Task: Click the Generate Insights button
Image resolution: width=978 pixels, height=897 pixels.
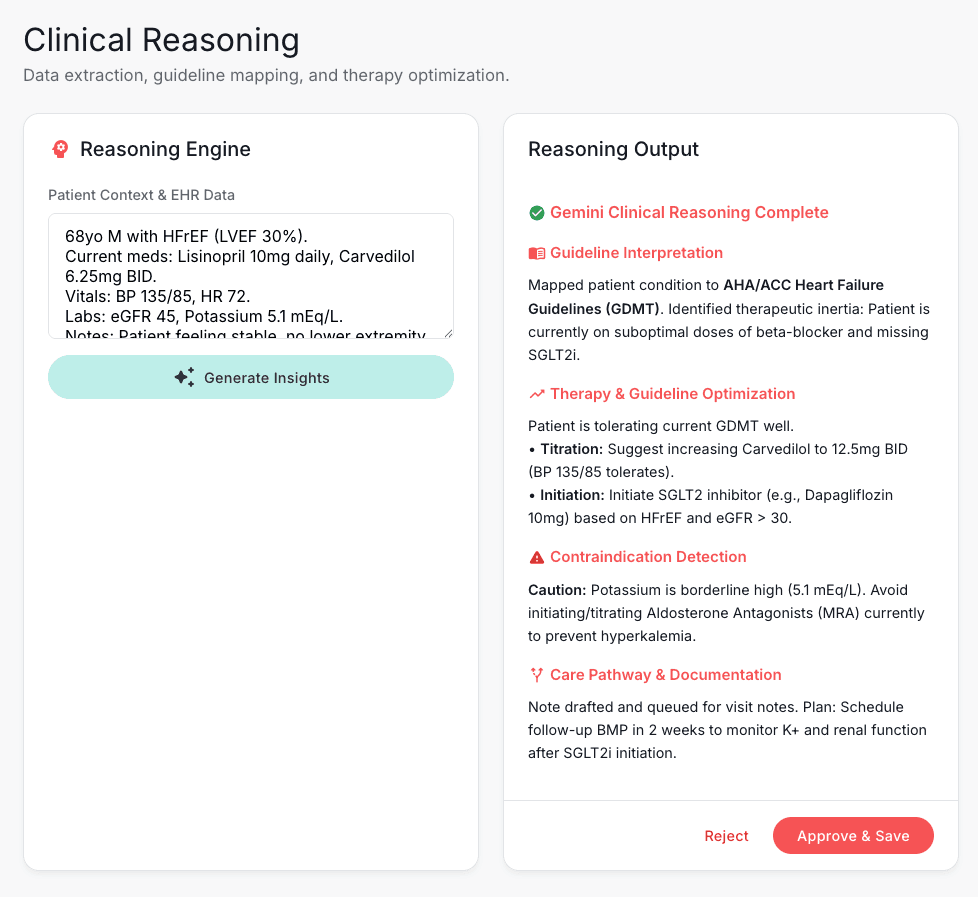Action: pos(251,377)
